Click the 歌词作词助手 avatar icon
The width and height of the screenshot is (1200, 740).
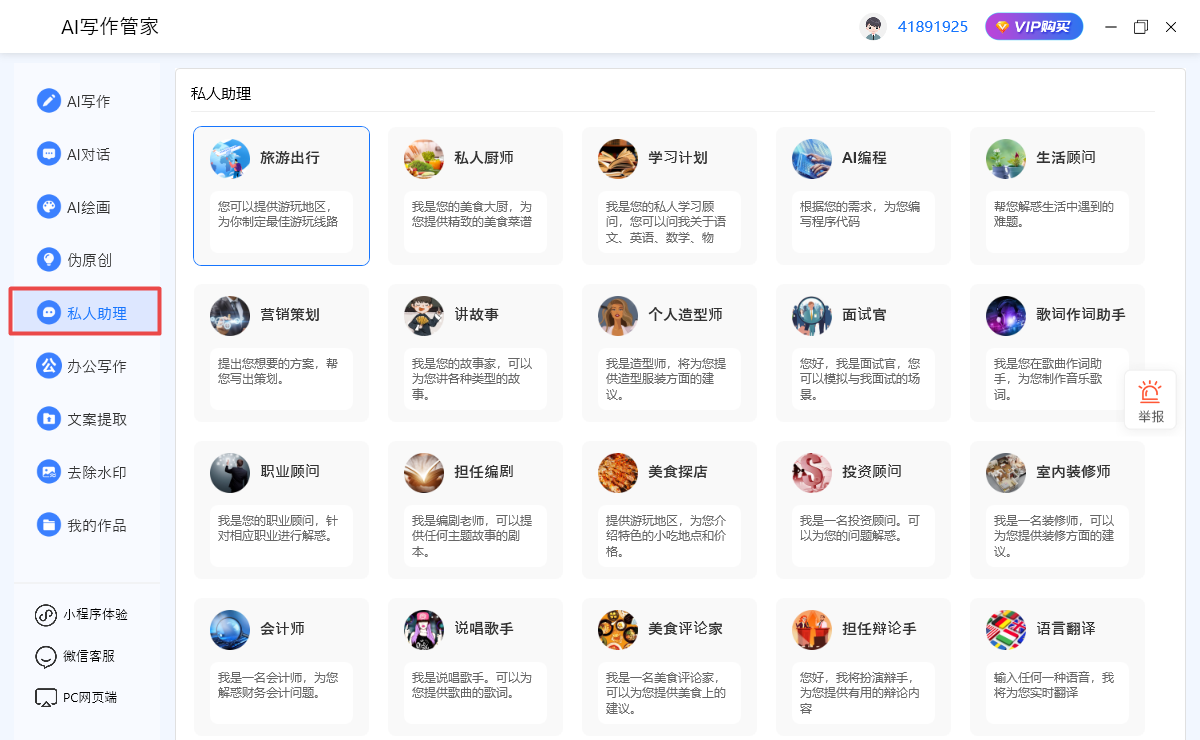tap(1006, 315)
